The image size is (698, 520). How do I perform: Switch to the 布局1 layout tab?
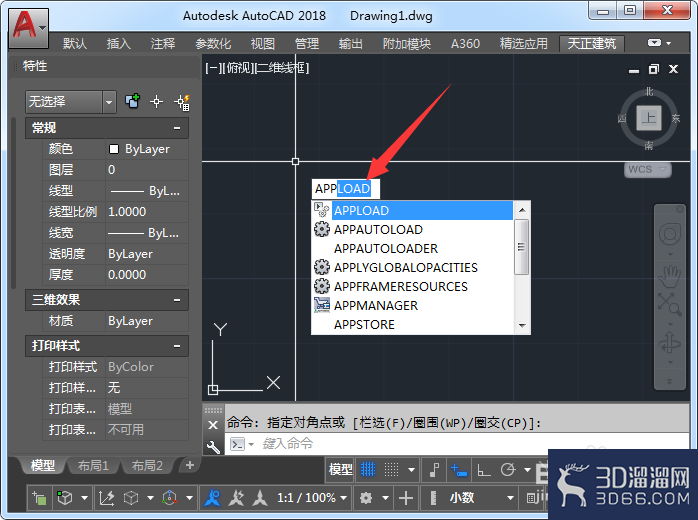click(93, 466)
